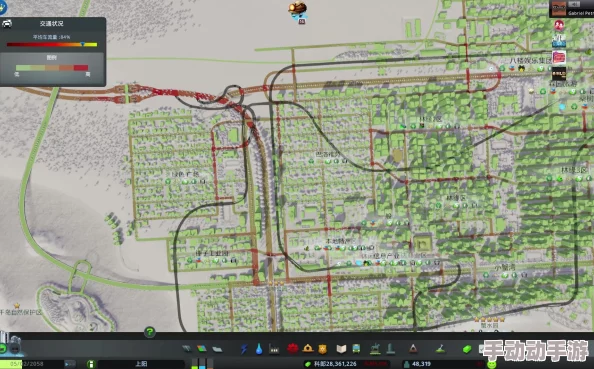
Task: Click the lightest green legend swatch
Action: click(x=23, y=68)
